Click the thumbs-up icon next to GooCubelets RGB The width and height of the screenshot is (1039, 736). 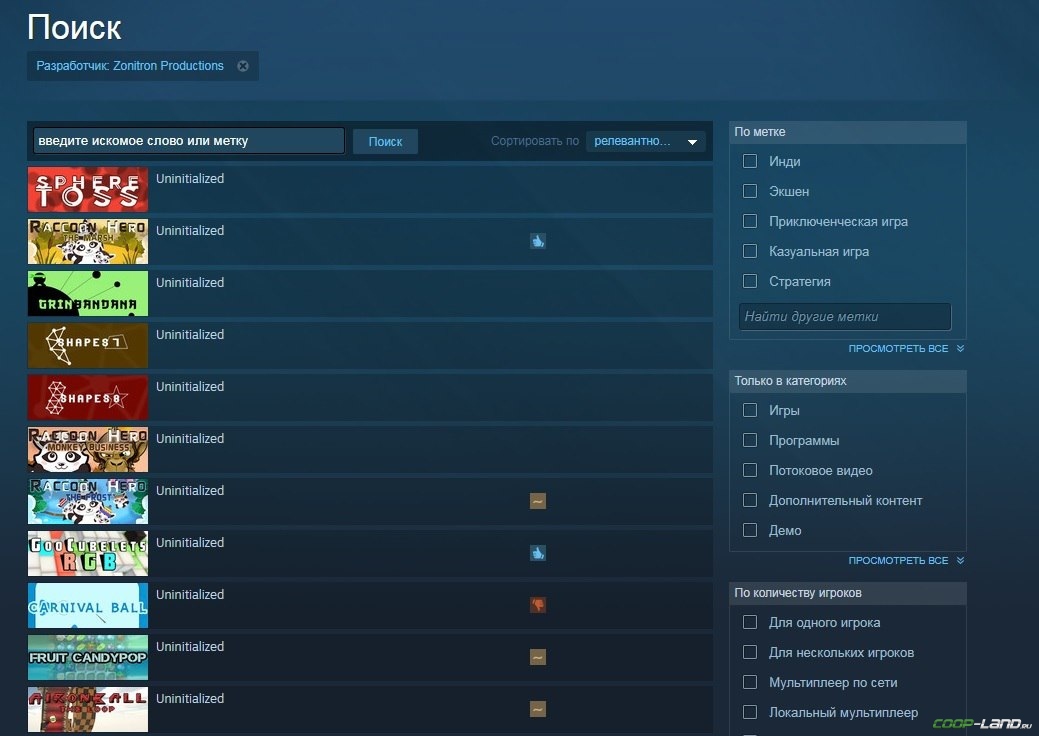click(538, 553)
